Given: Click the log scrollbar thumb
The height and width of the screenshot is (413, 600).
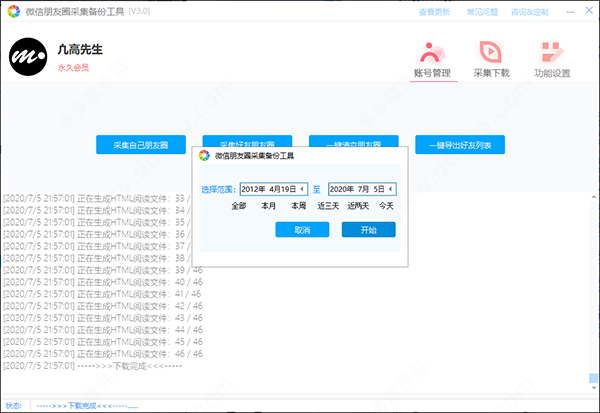Looking at the screenshot, I should click(x=593, y=378).
